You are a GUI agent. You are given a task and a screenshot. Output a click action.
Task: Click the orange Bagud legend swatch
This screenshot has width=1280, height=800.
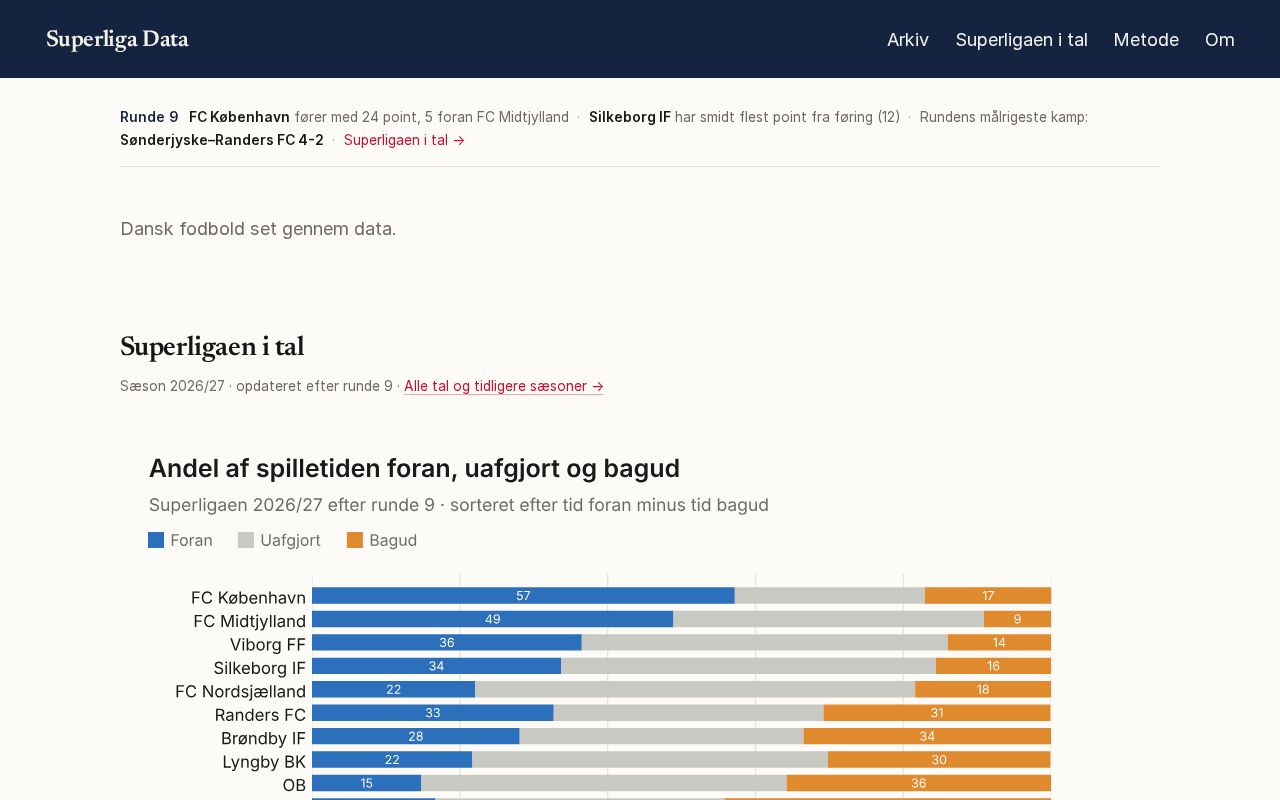[355, 540]
